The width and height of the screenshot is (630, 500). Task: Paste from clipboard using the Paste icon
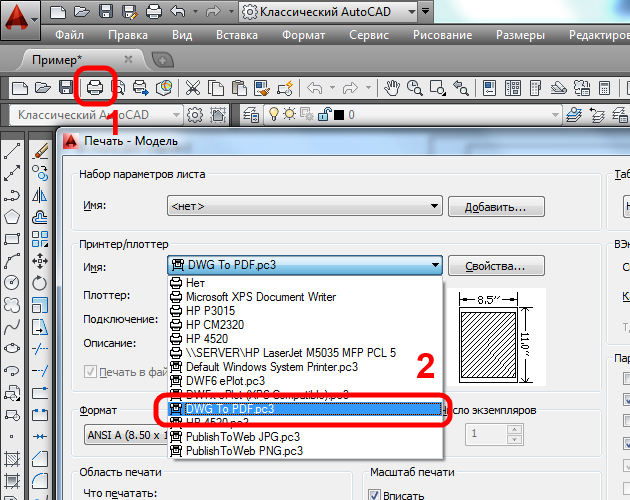tap(239, 88)
